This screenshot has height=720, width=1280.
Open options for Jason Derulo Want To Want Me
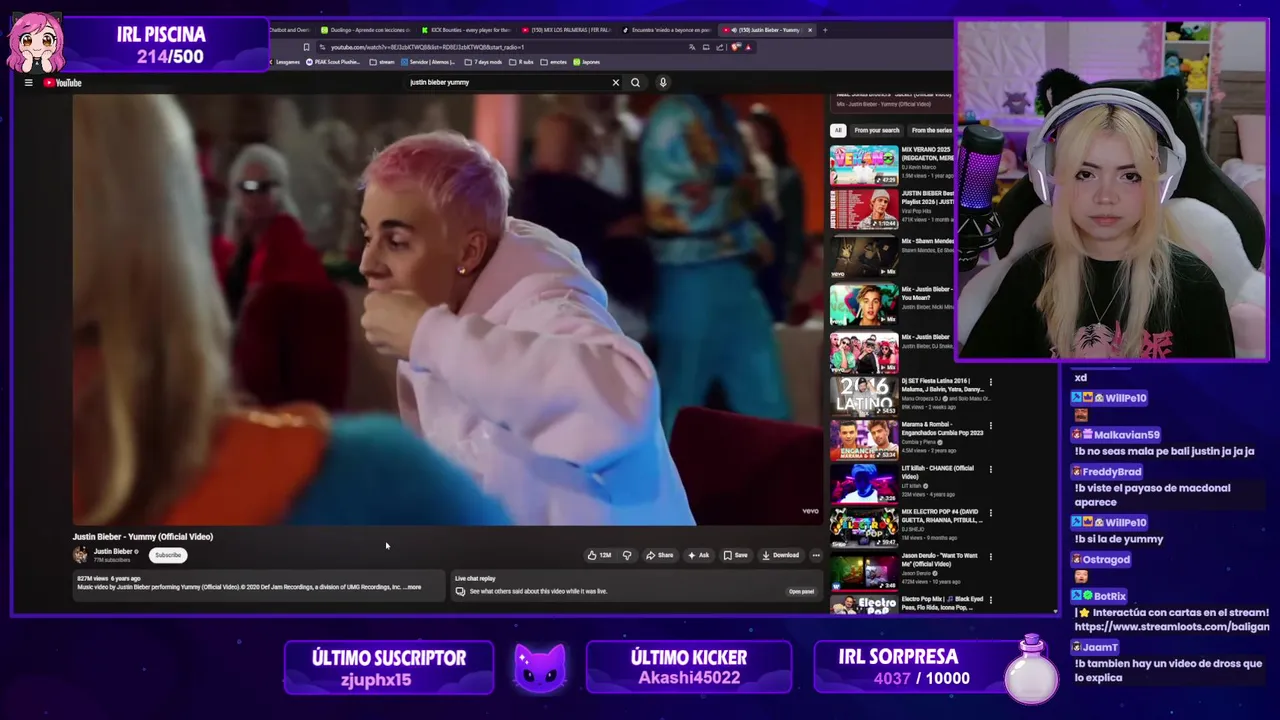point(991,557)
